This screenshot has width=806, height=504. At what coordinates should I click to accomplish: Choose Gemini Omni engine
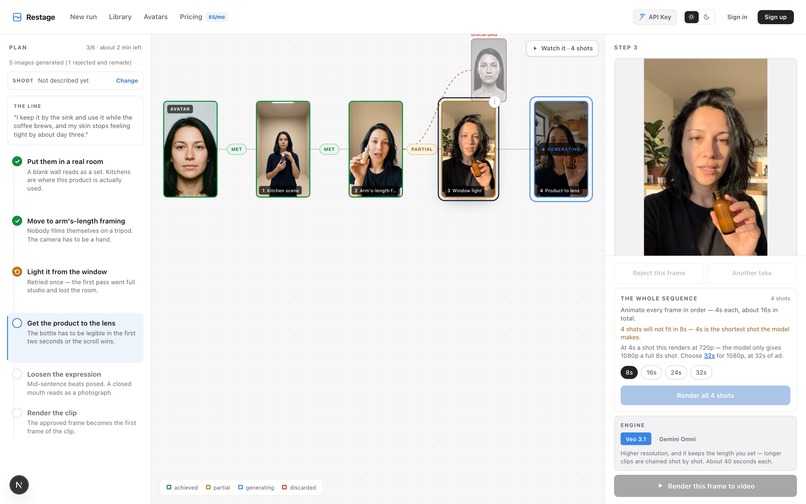pos(677,439)
